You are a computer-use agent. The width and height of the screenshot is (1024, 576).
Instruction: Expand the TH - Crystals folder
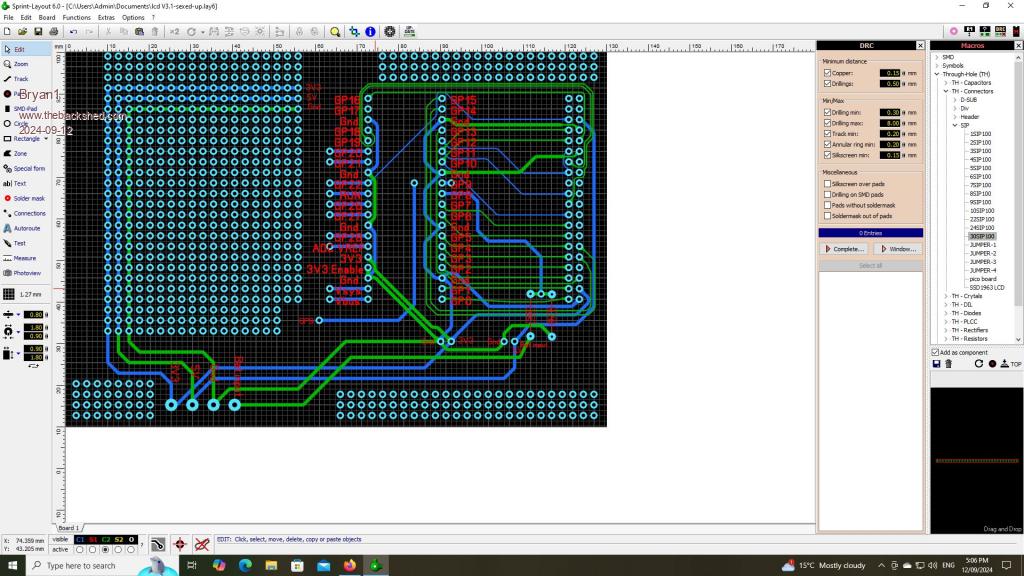tap(946, 296)
